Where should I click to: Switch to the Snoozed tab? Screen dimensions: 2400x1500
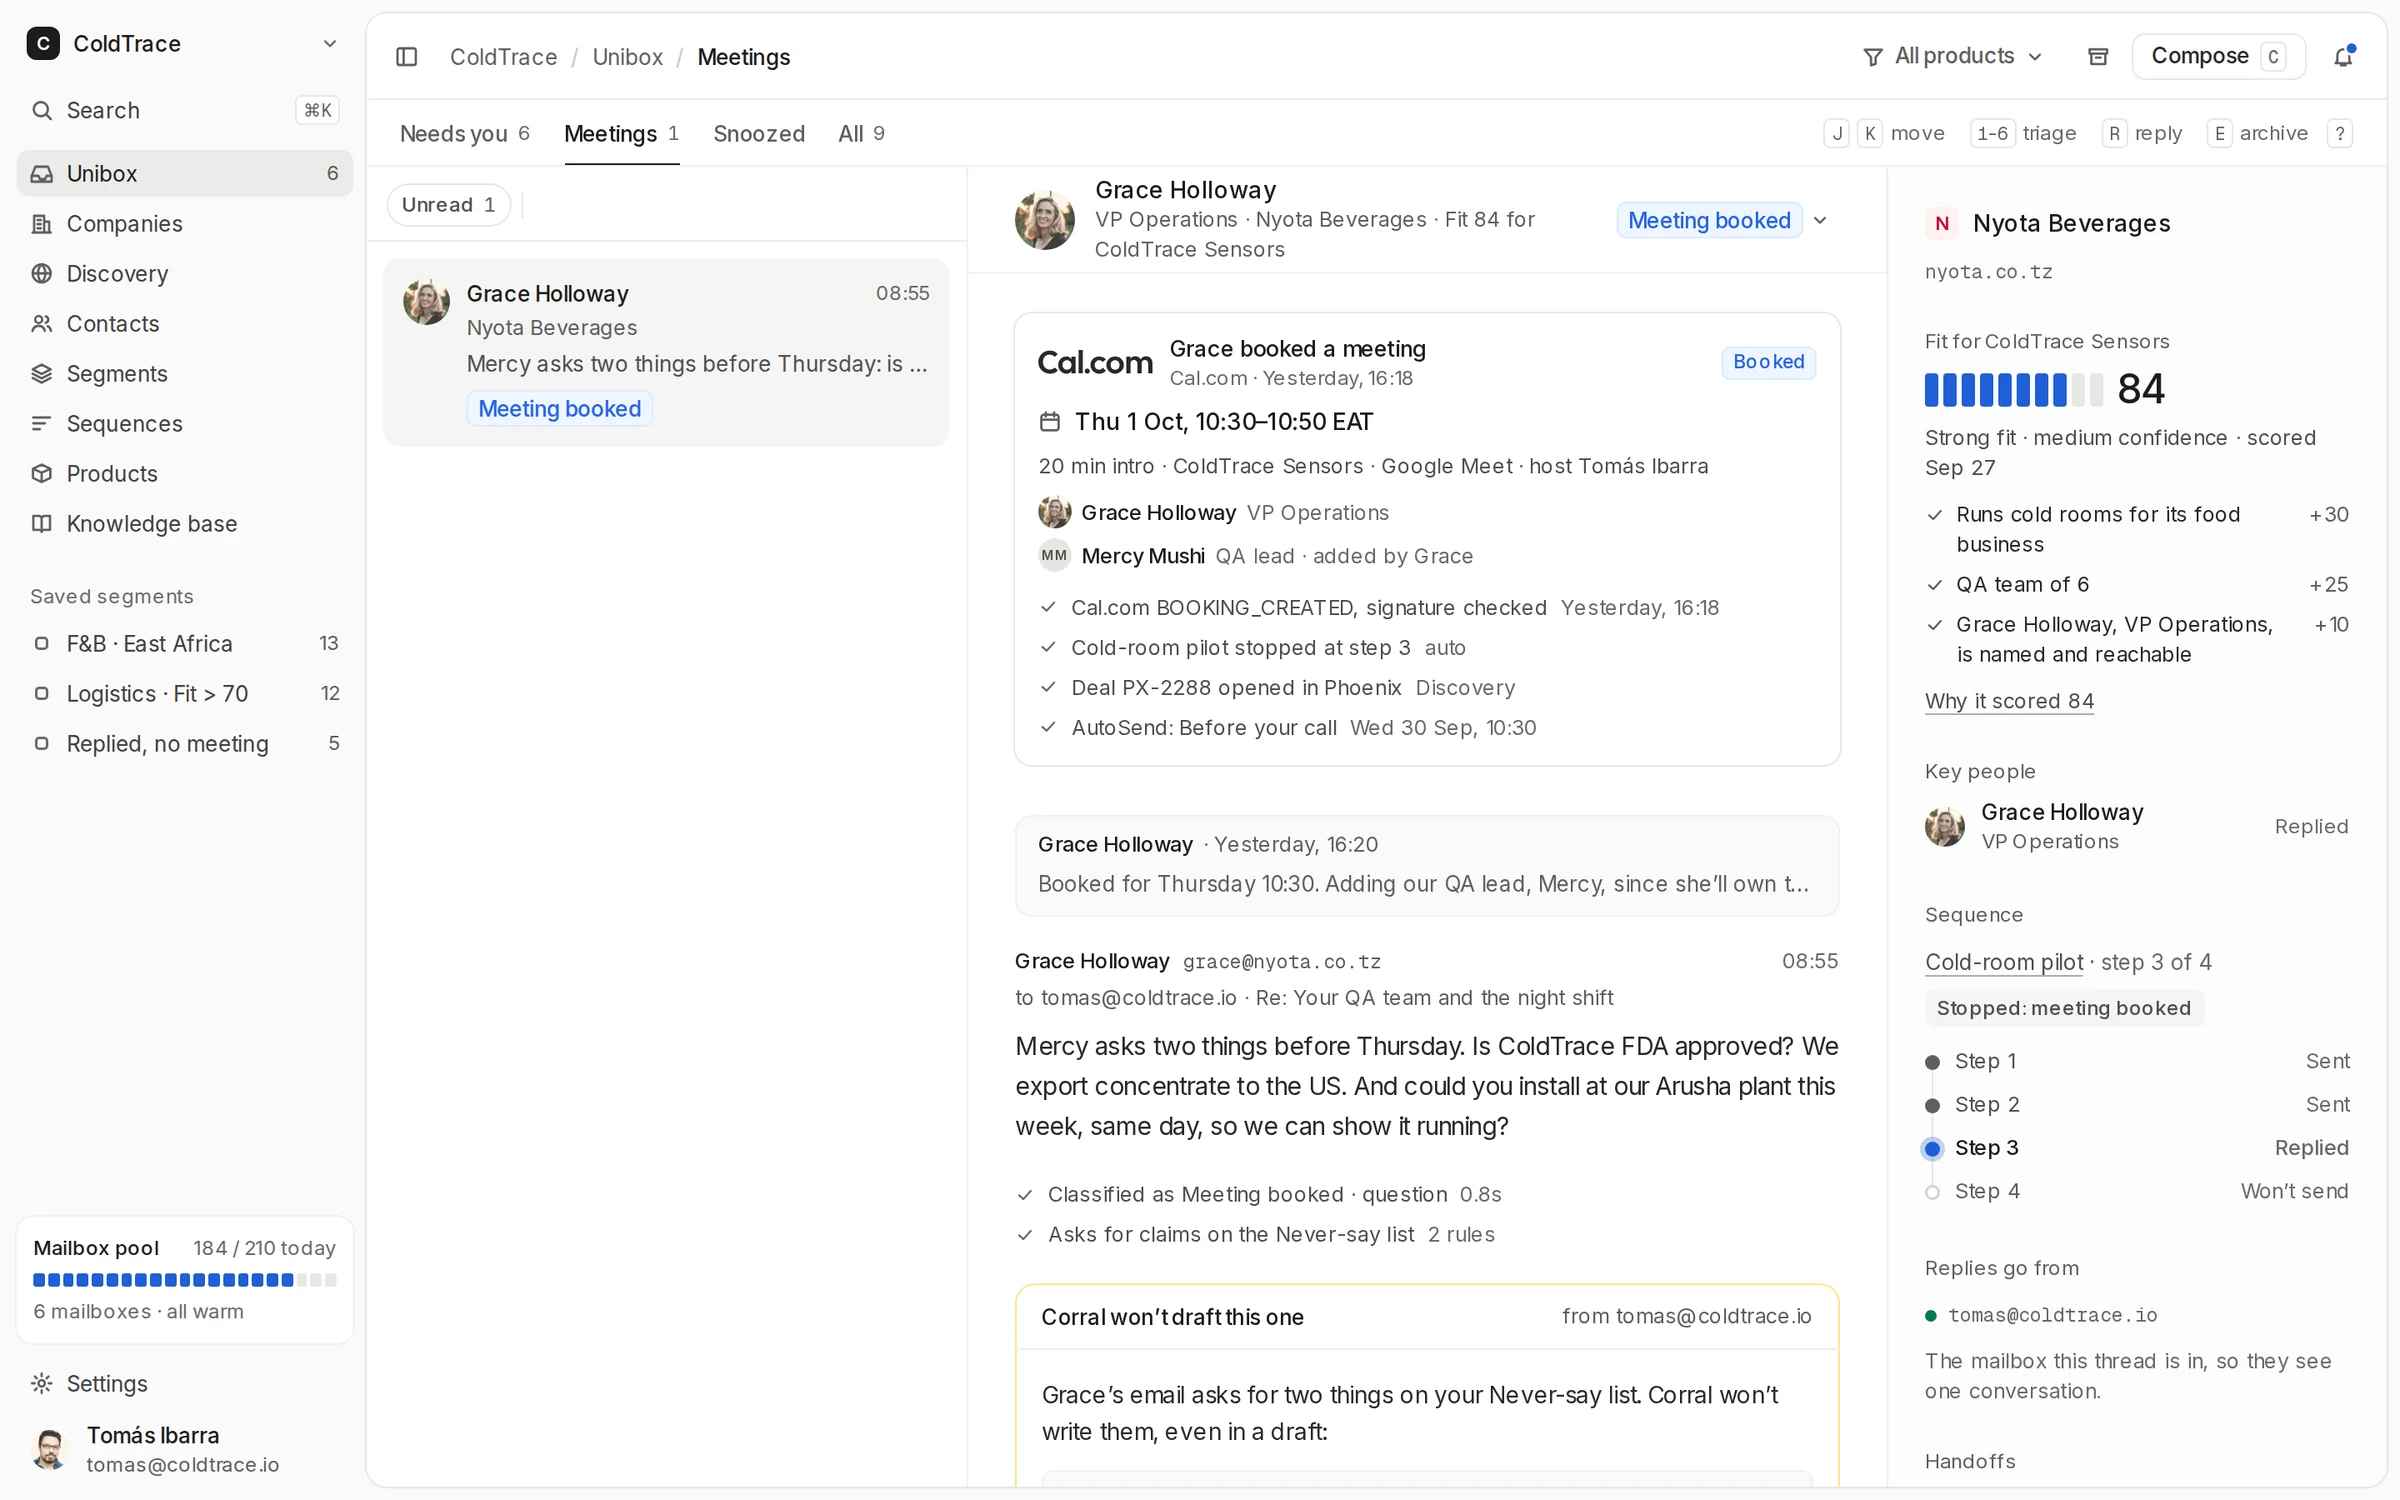(759, 134)
